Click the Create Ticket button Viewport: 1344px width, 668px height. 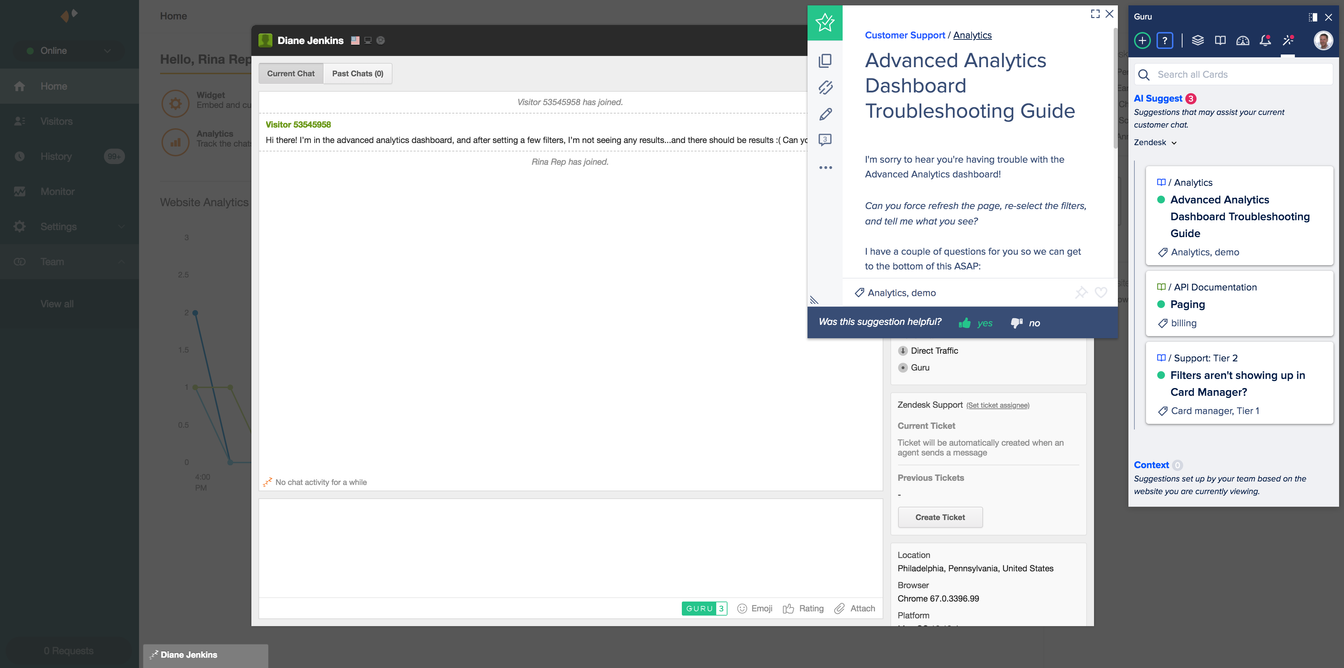pyautogui.click(x=940, y=517)
